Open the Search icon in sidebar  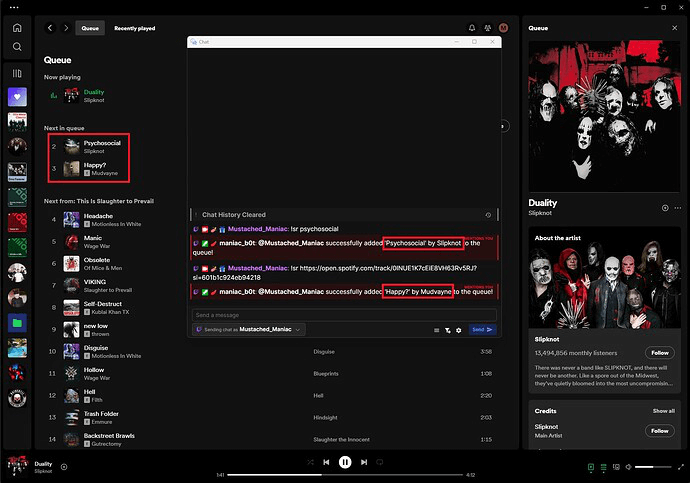(17, 47)
